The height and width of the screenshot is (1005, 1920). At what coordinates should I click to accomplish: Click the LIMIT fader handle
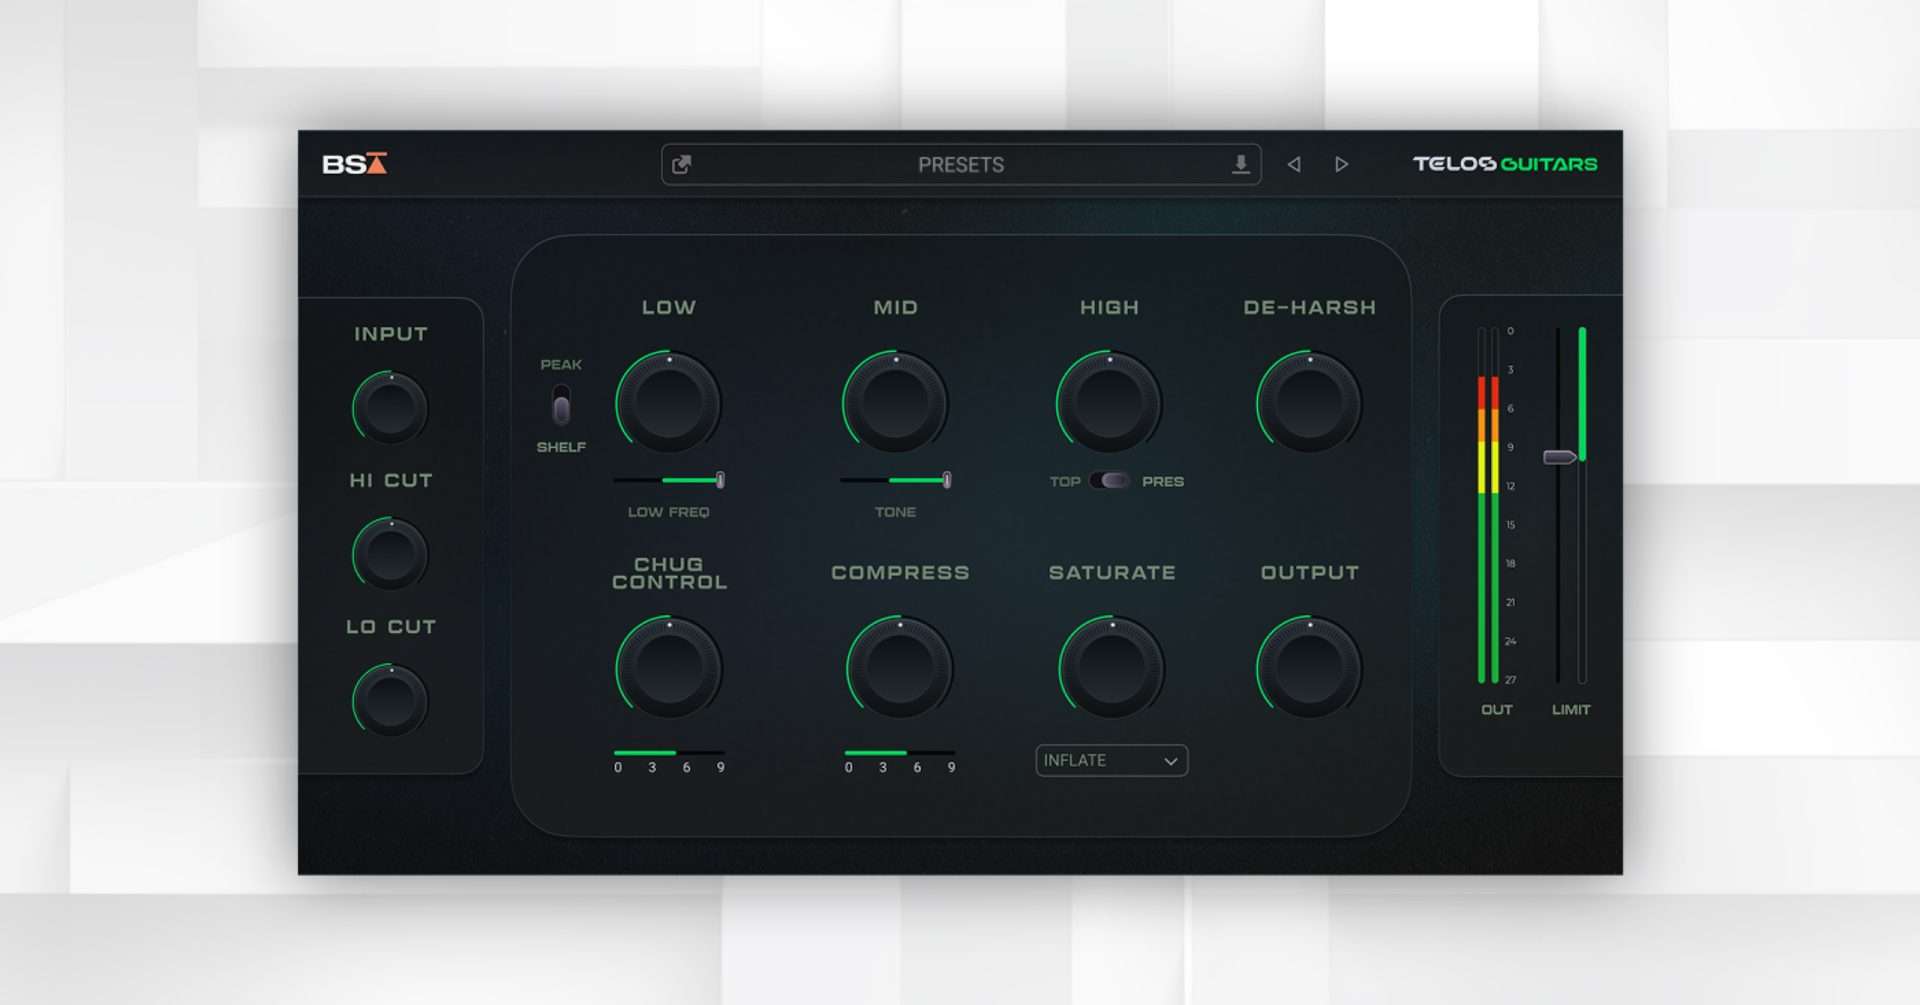(1559, 457)
